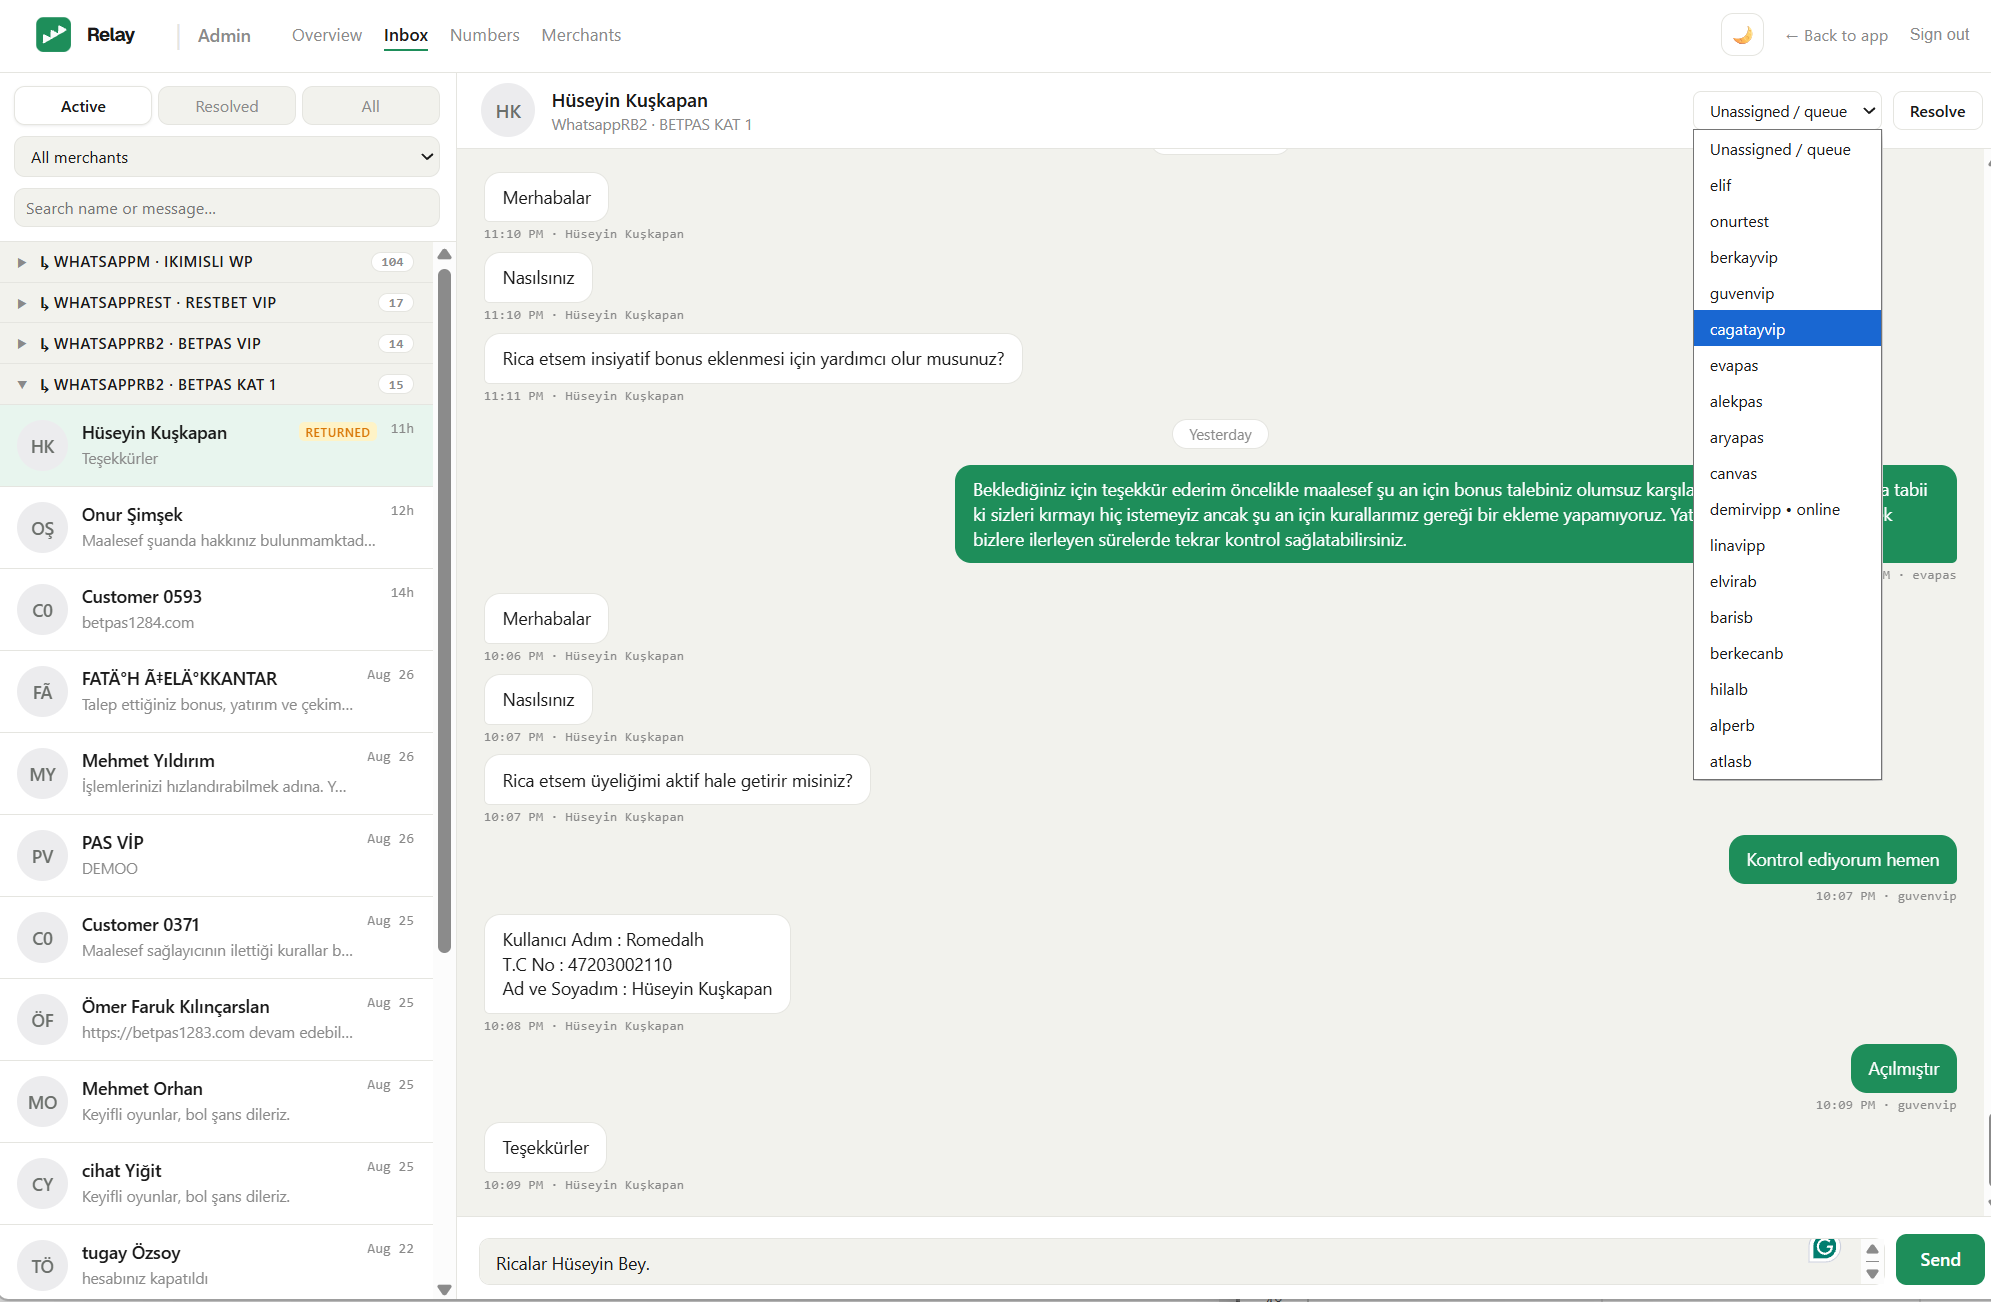Select the Inbox nav item
The image size is (1991, 1302).
[406, 35]
